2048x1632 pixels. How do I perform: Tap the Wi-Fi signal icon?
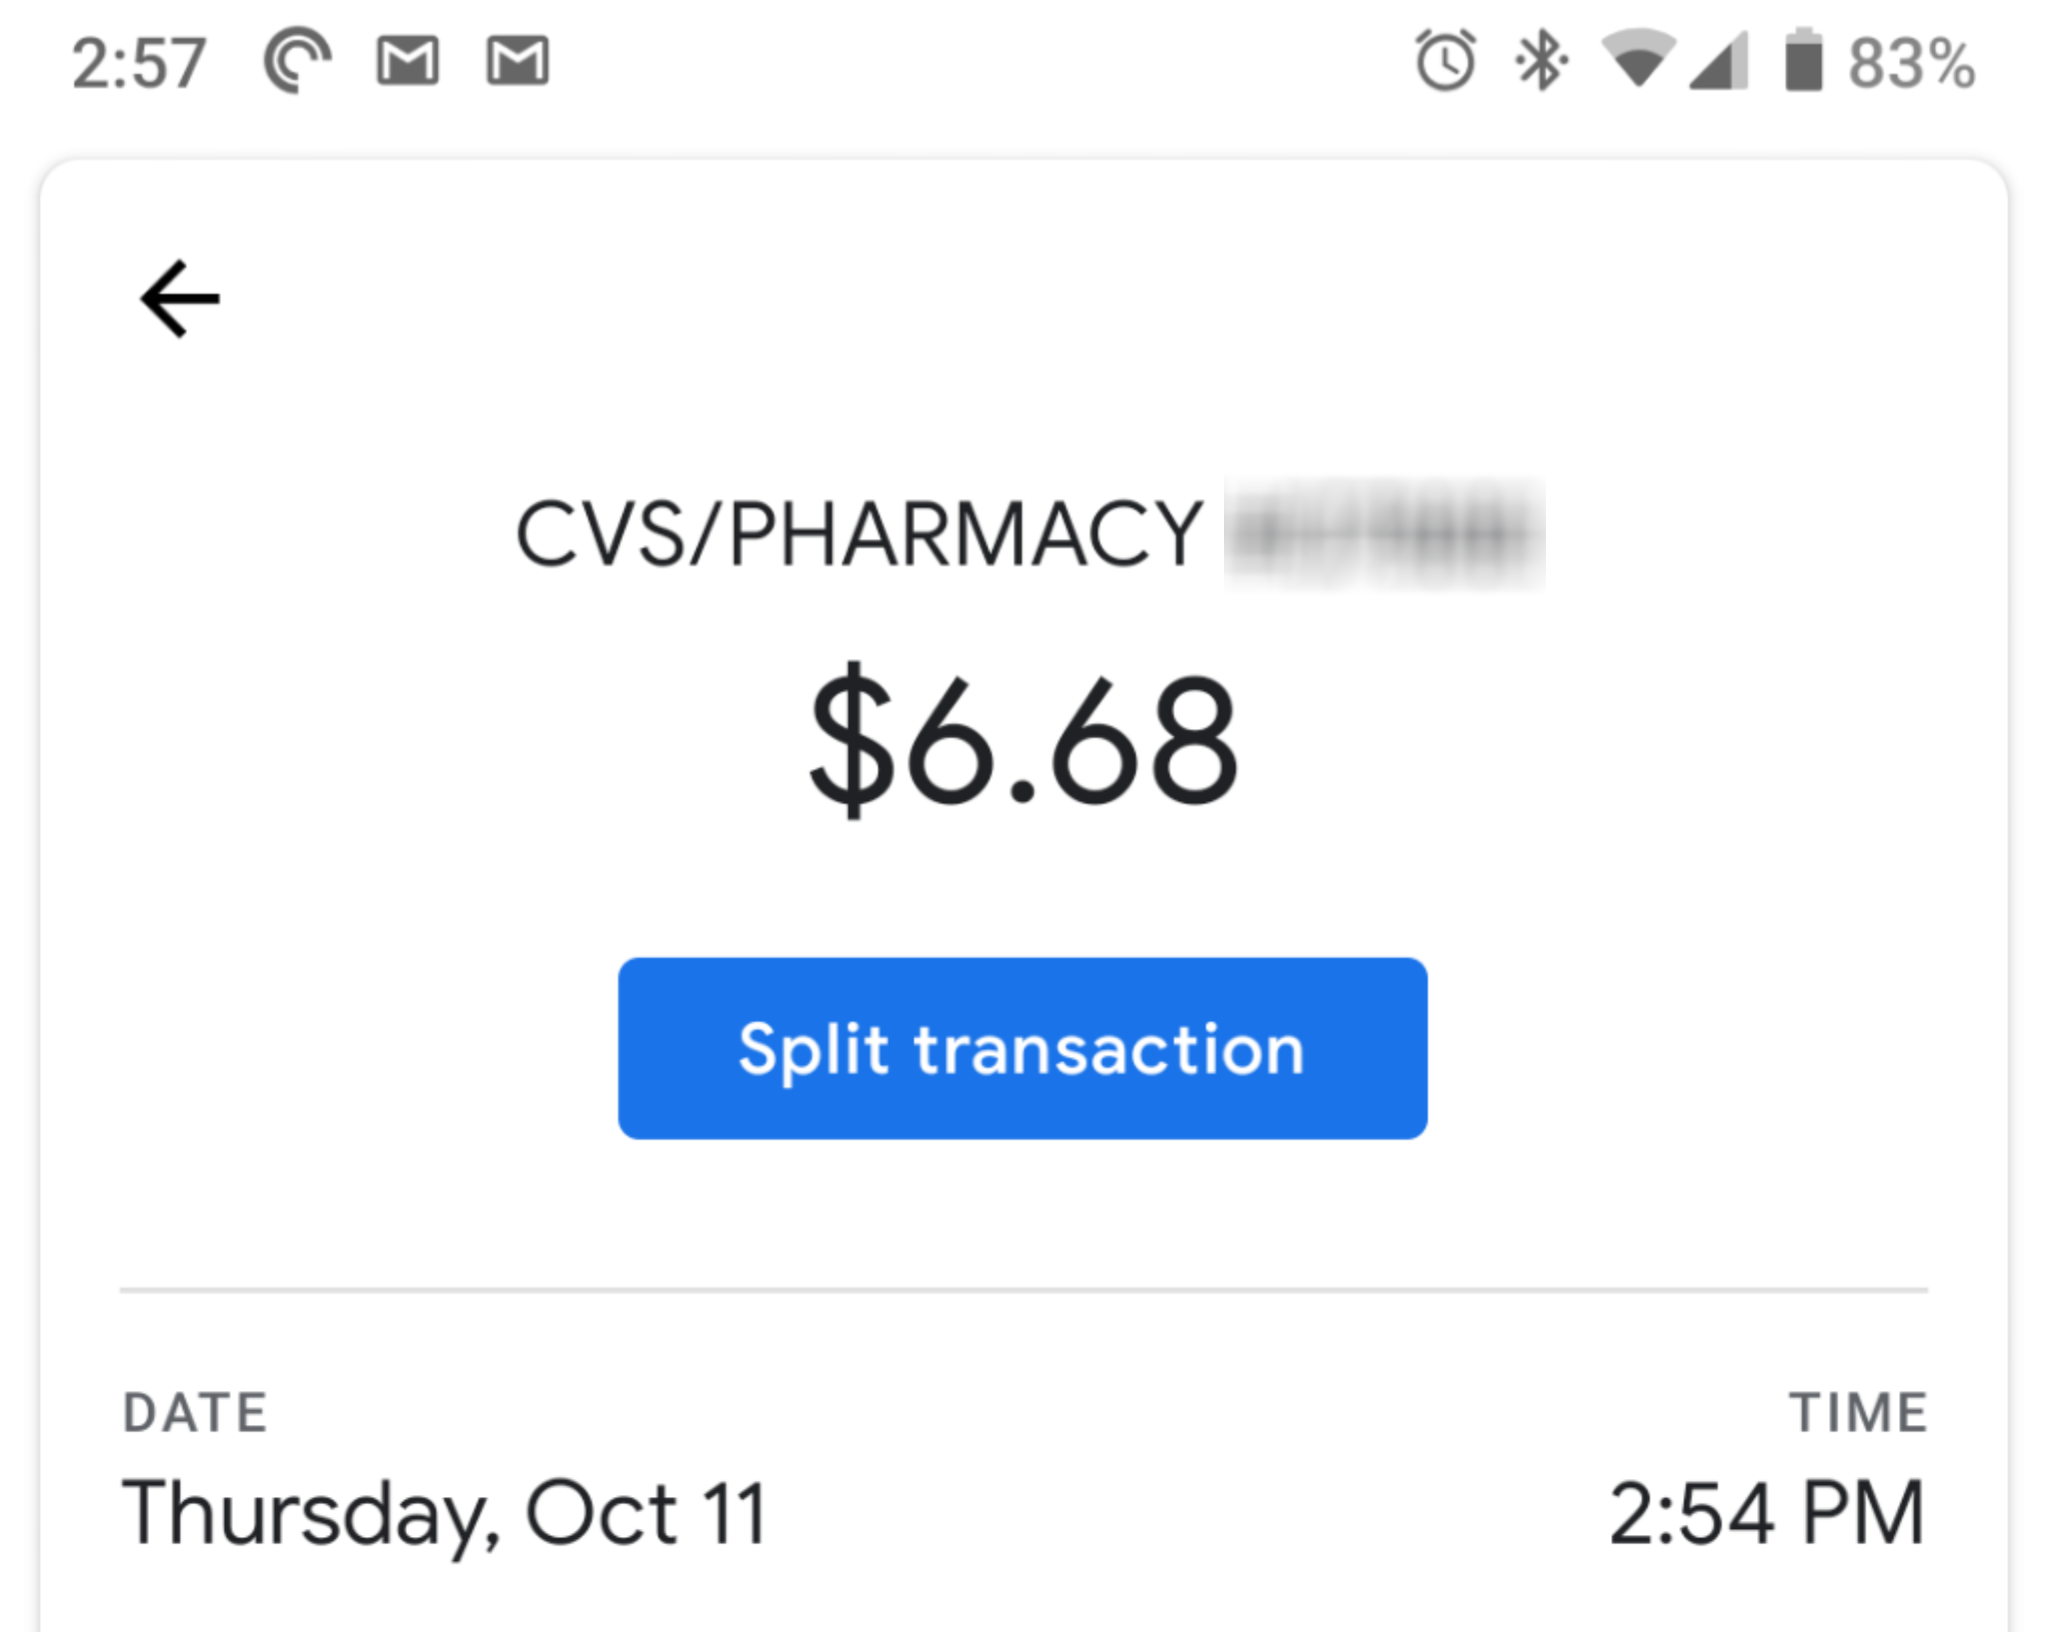[x=1637, y=60]
